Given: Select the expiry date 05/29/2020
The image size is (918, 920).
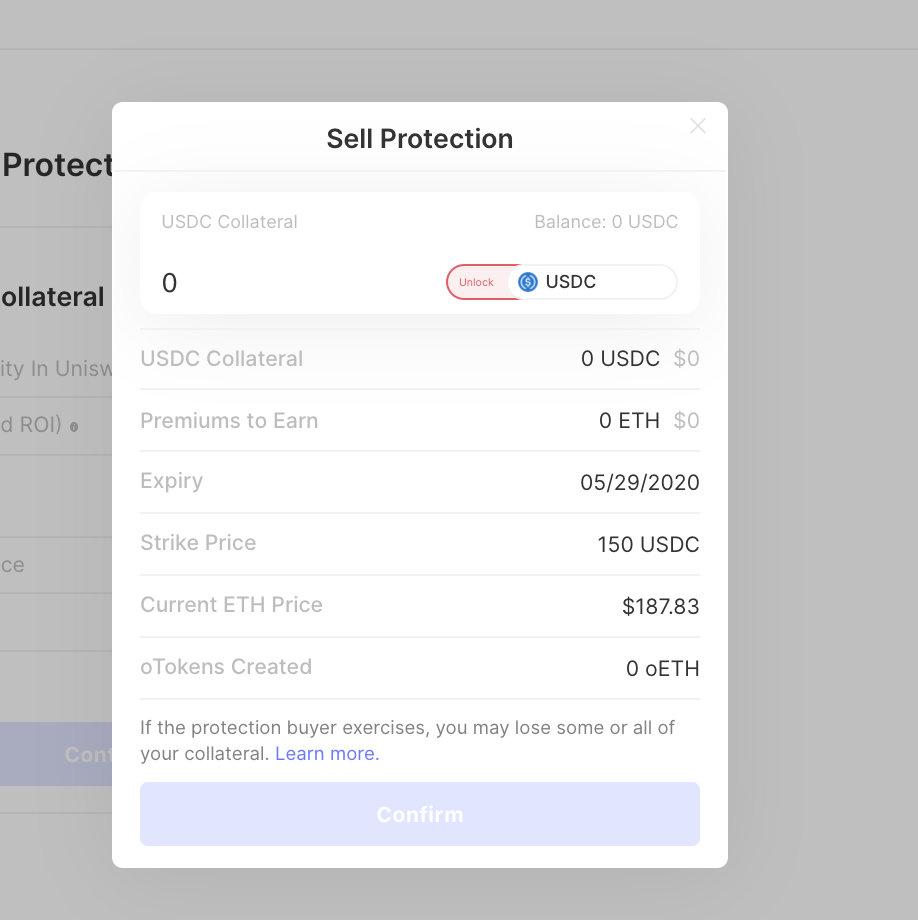Looking at the screenshot, I should [640, 483].
